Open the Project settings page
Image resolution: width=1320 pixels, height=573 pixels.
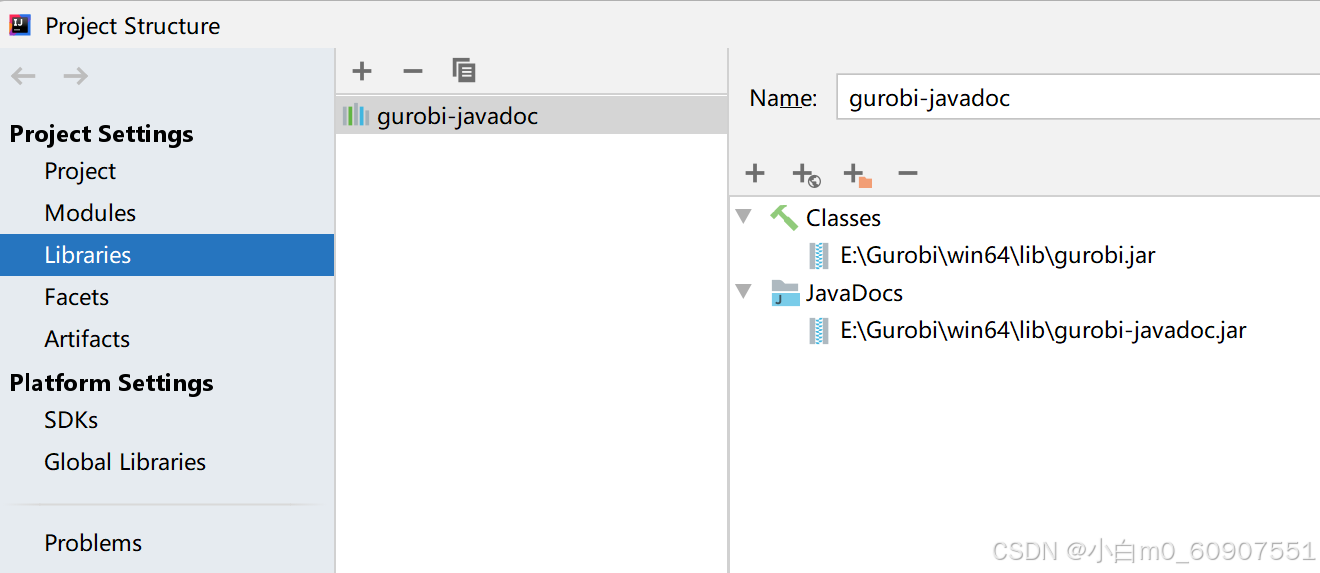[80, 171]
